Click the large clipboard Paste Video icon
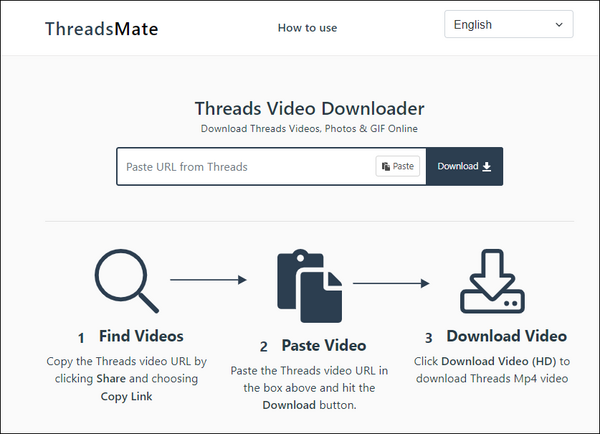Image resolution: width=600 pixels, height=434 pixels. (306, 284)
